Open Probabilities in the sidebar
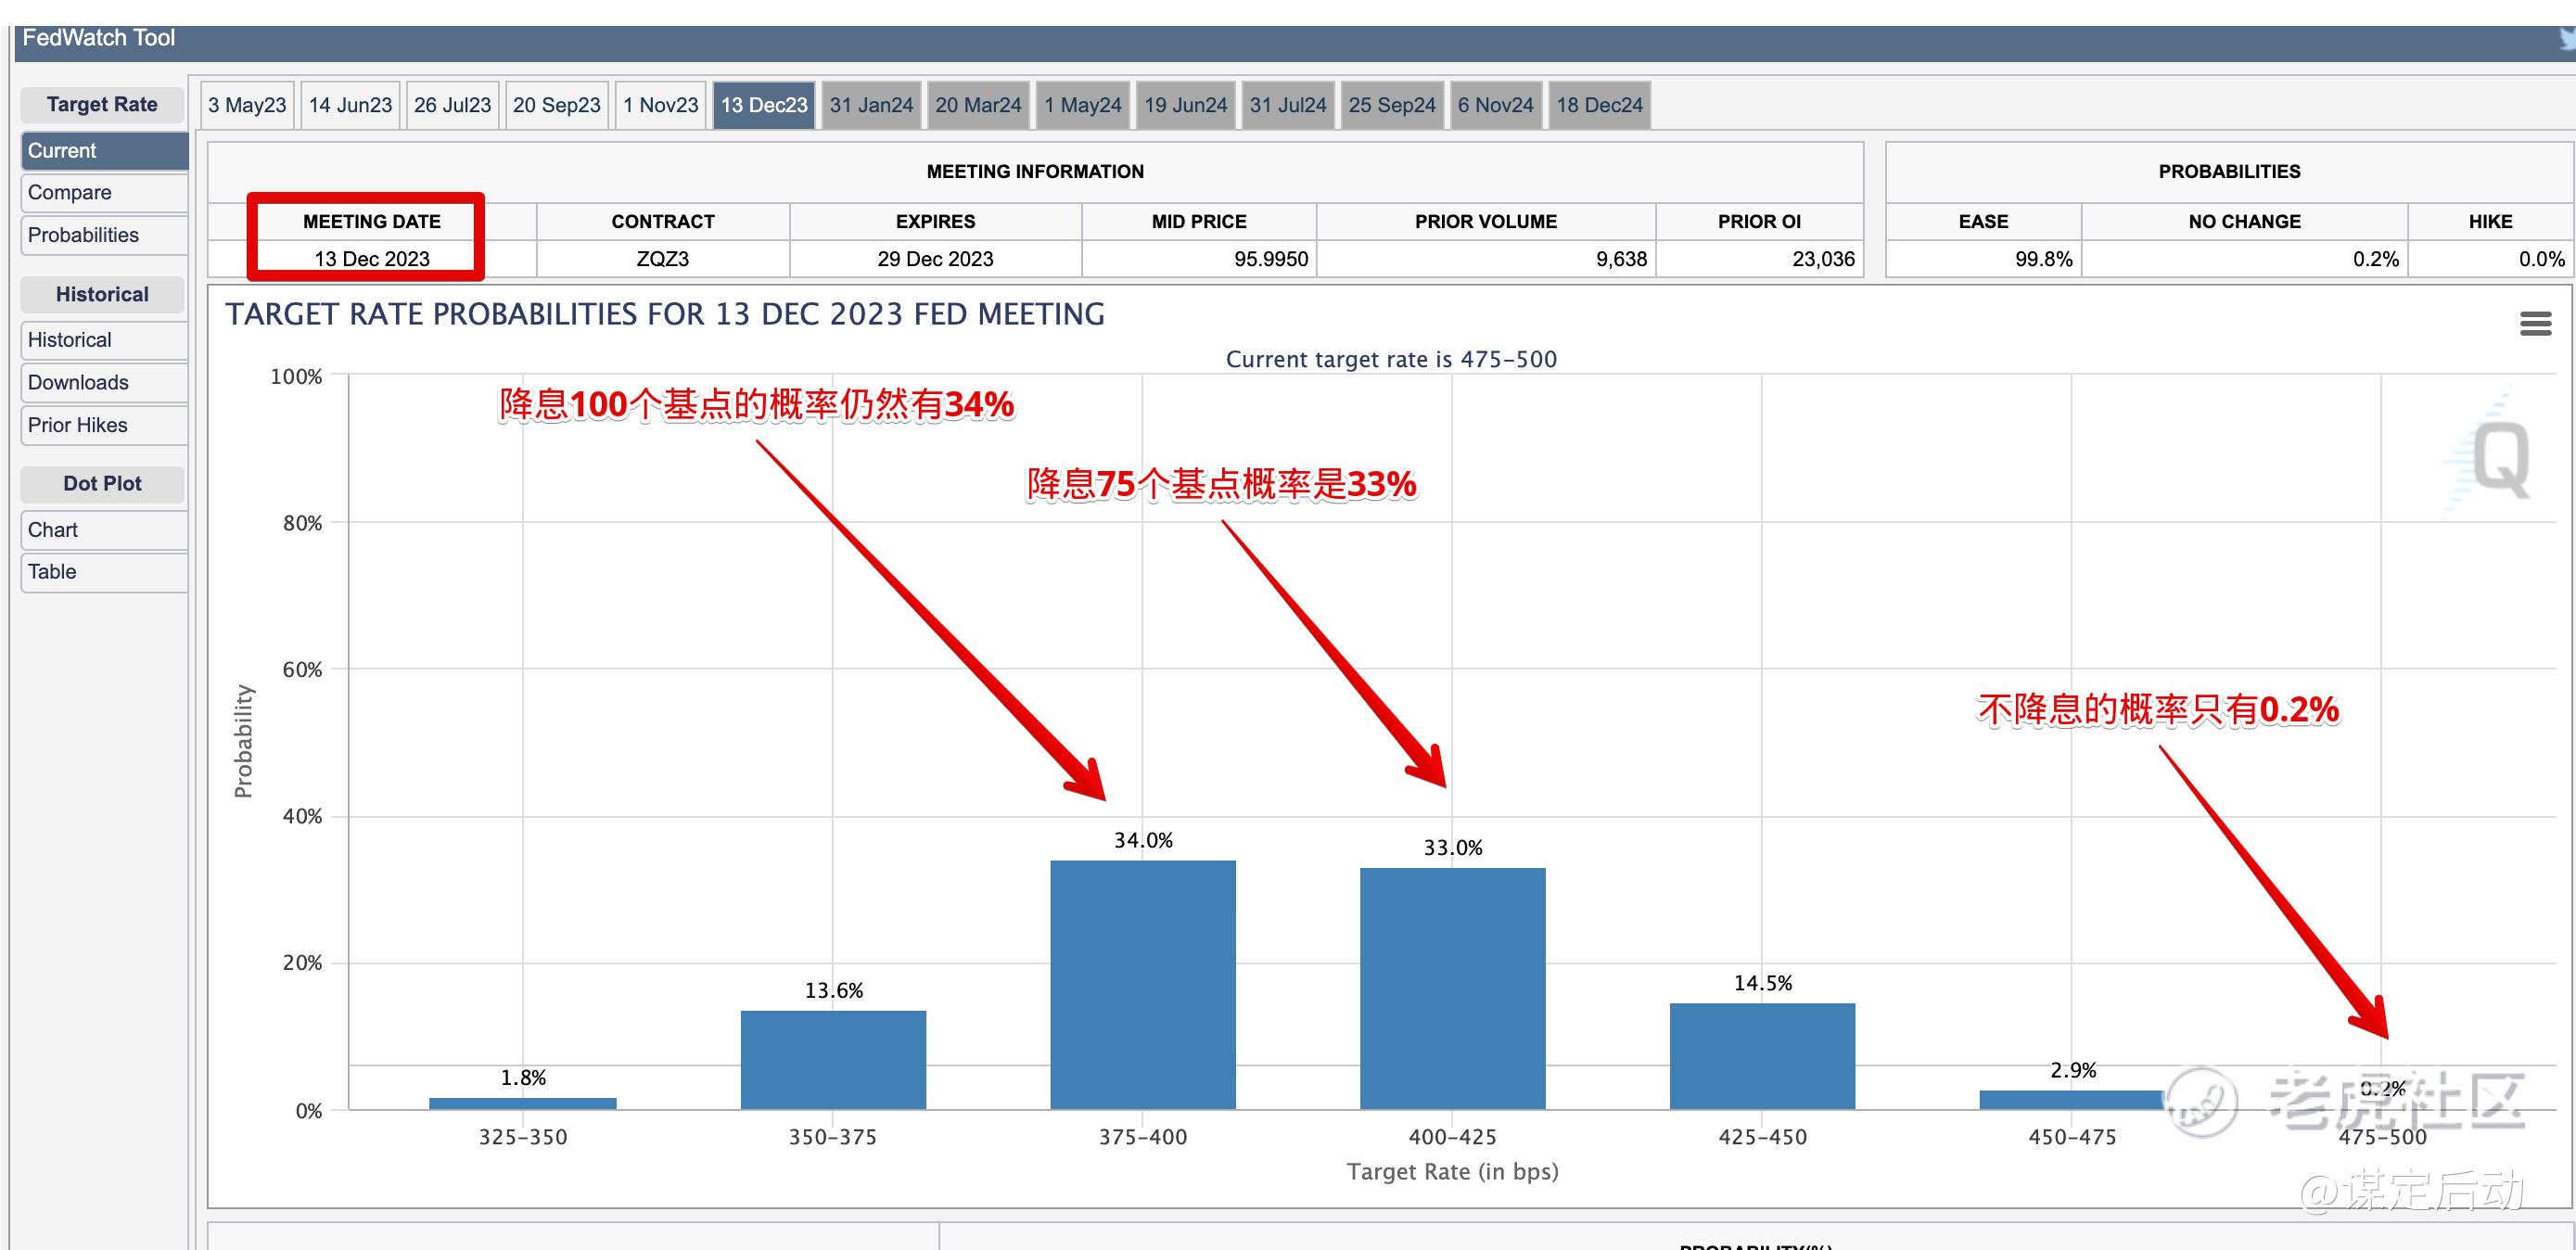2576x1250 pixels. (103, 235)
